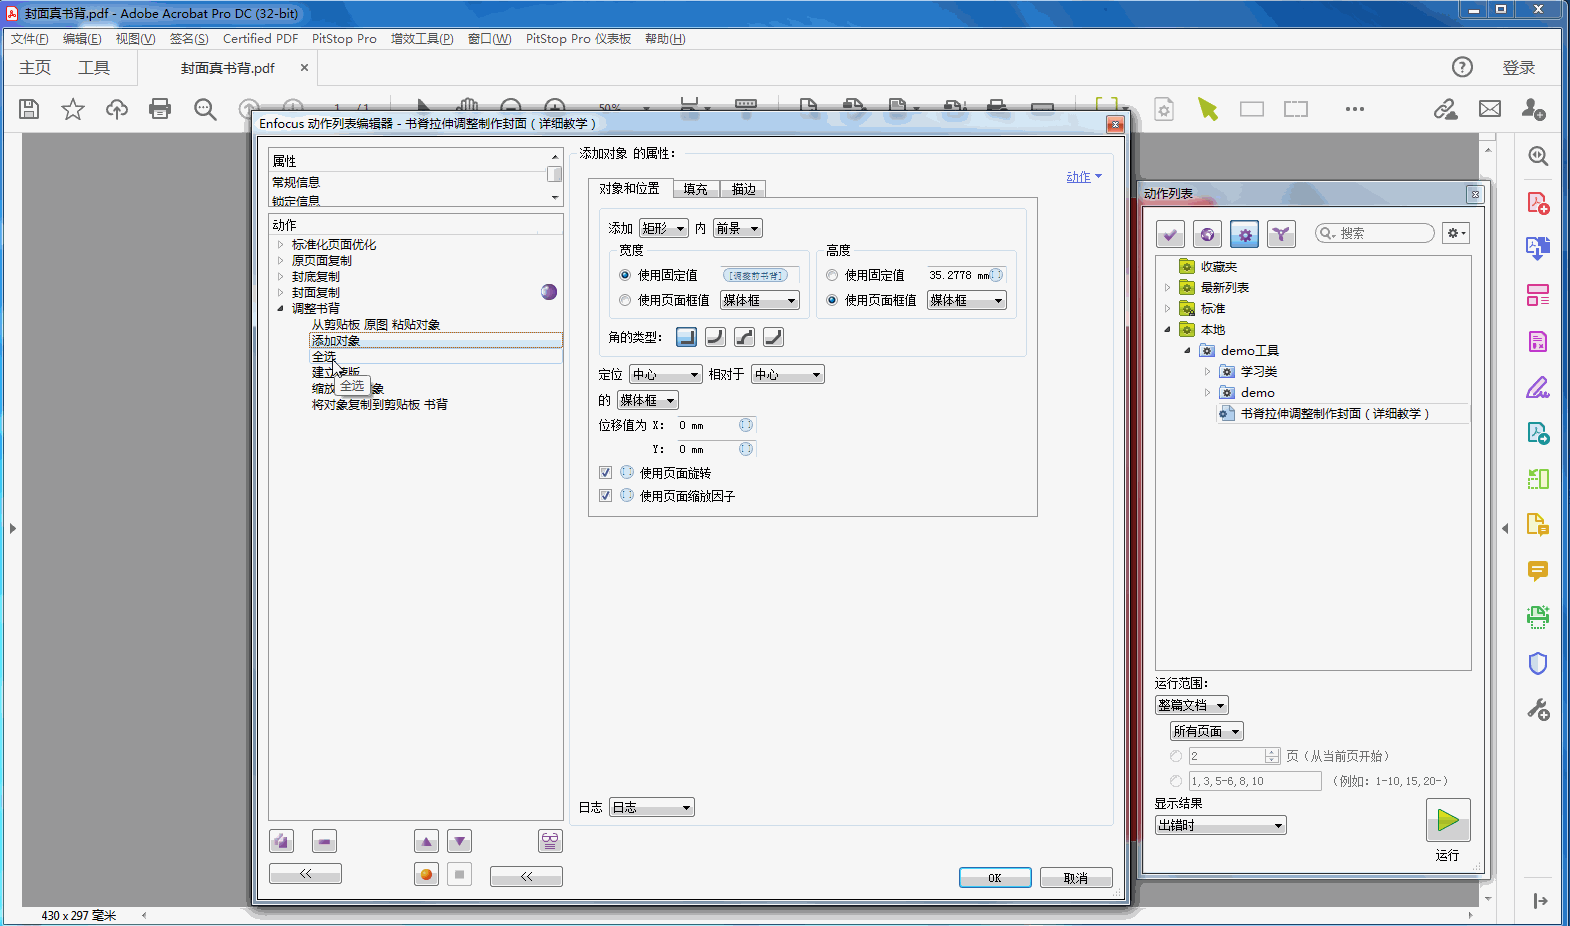Move action up with the up triangle
Screen dimensions: 1570x926
pyautogui.click(x=426, y=841)
